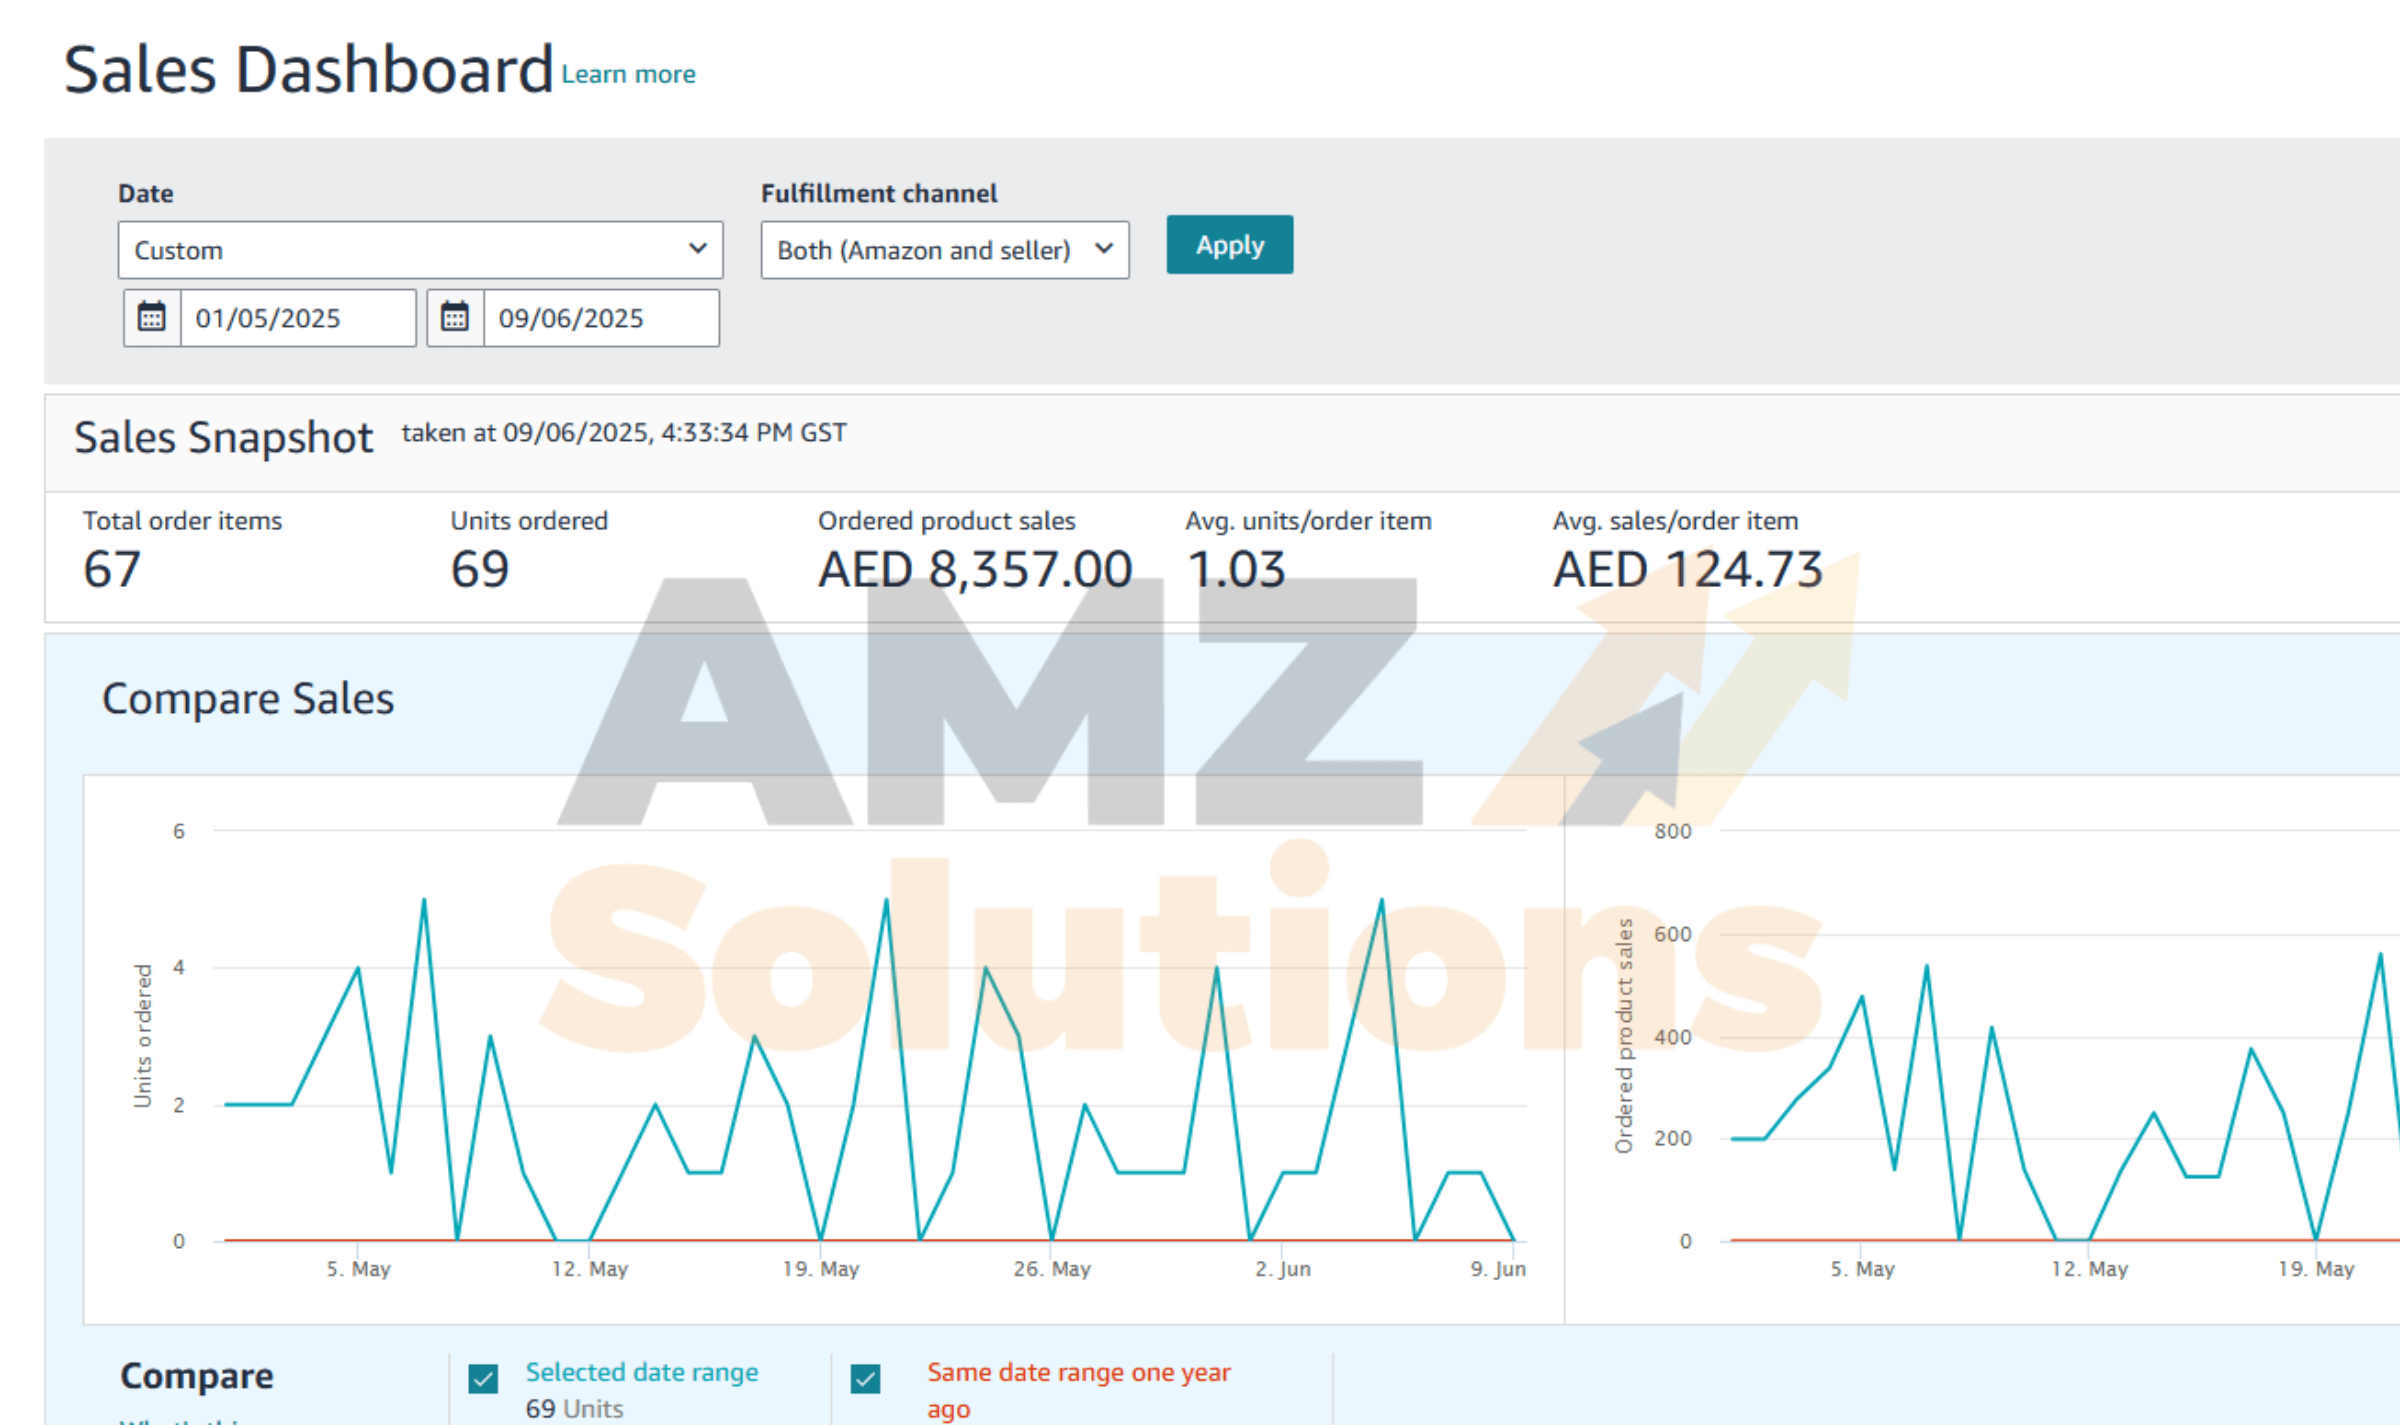Click the 2. Jun marker on units chart
The height and width of the screenshot is (1425, 2400).
(1283, 1268)
